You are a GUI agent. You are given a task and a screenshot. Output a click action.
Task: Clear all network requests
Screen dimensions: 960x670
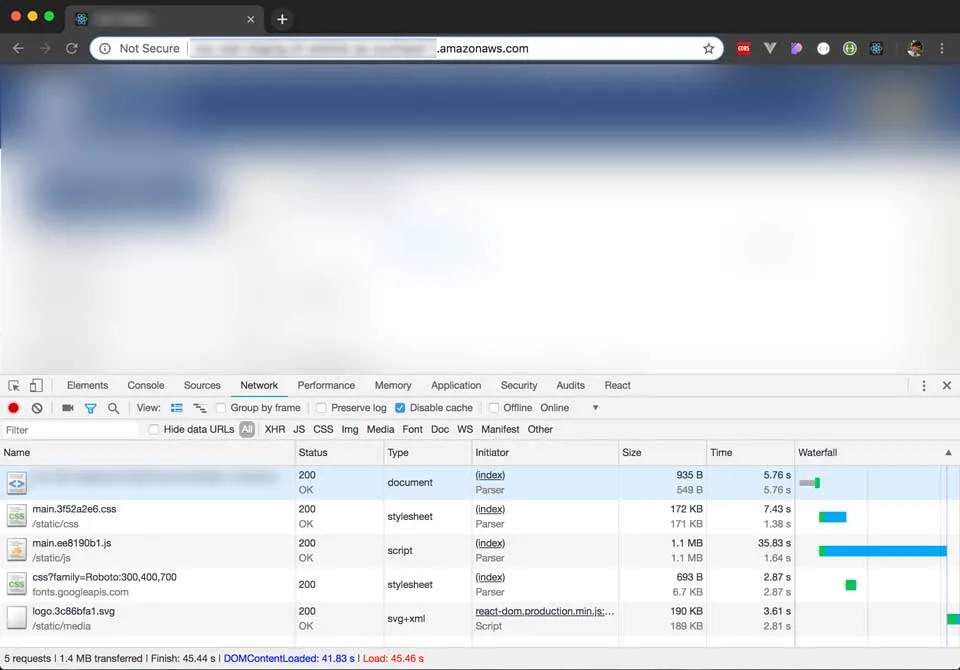[x=36, y=407]
